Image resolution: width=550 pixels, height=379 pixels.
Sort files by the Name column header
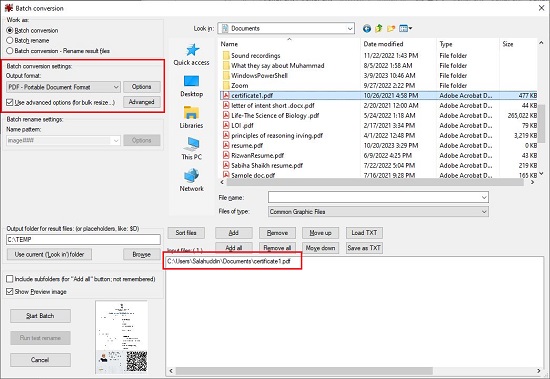[229, 44]
